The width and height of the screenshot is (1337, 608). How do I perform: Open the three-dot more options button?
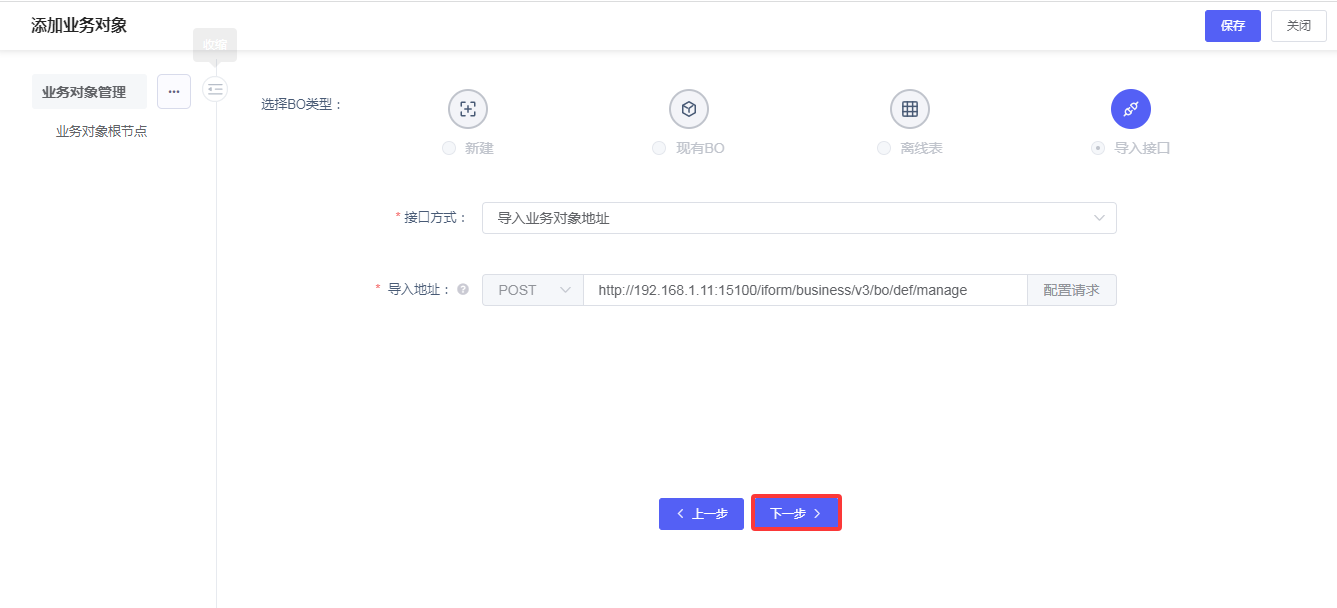[x=174, y=91]
